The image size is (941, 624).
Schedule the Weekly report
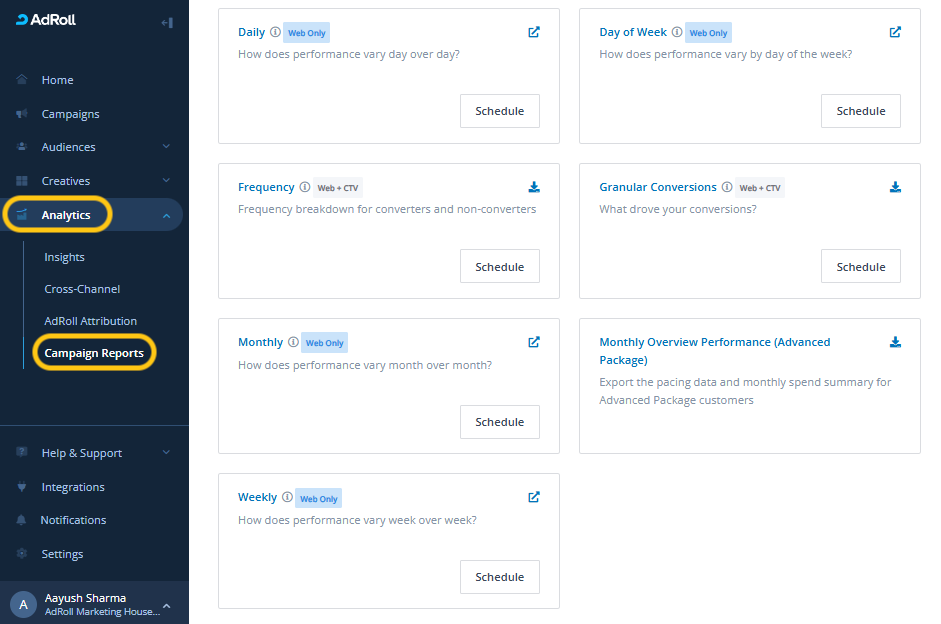tap(499, 577)
